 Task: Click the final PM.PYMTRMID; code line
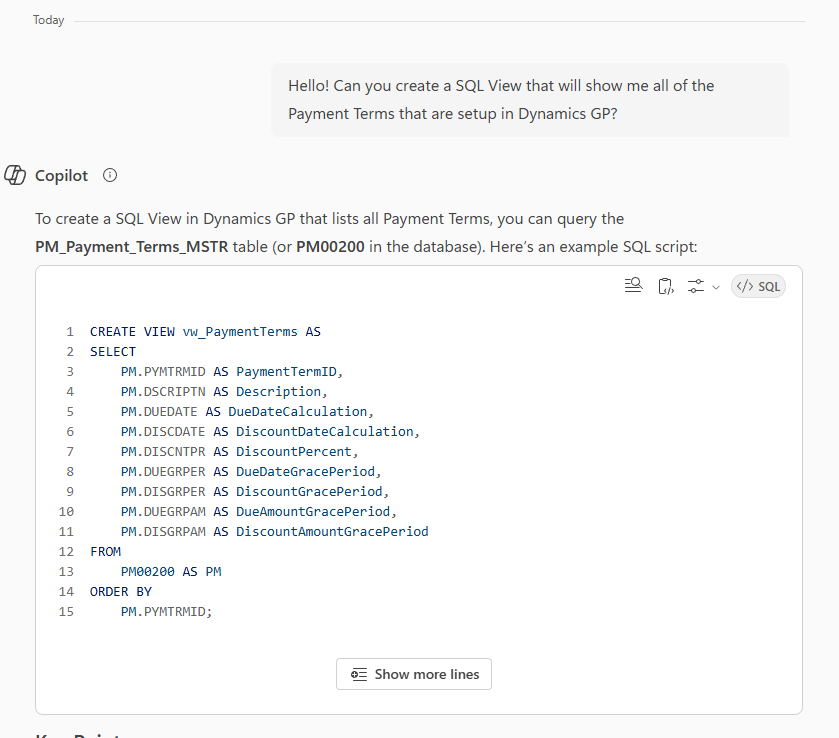click(x=166, y=612)
